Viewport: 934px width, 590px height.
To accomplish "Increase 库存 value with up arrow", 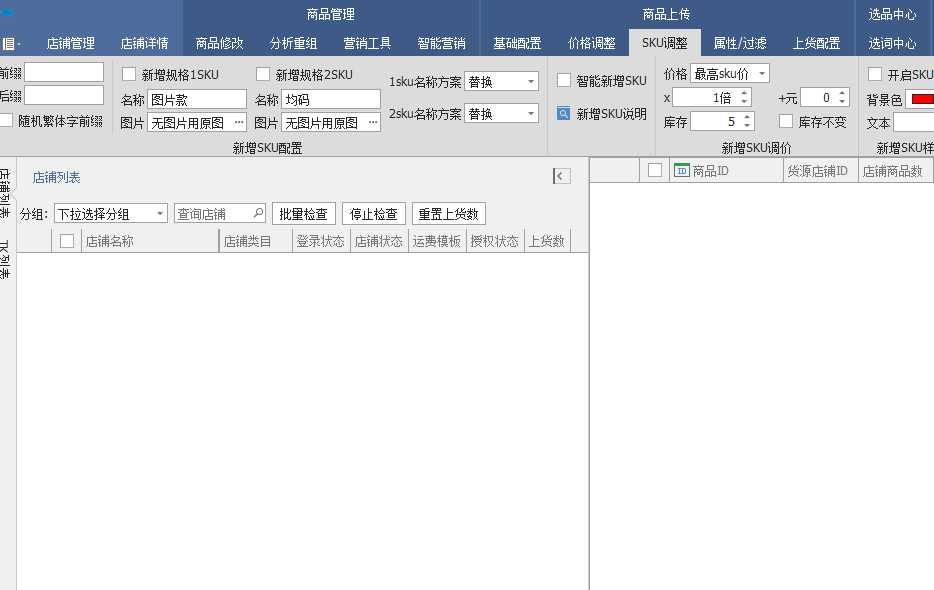I will coord(746,115).
